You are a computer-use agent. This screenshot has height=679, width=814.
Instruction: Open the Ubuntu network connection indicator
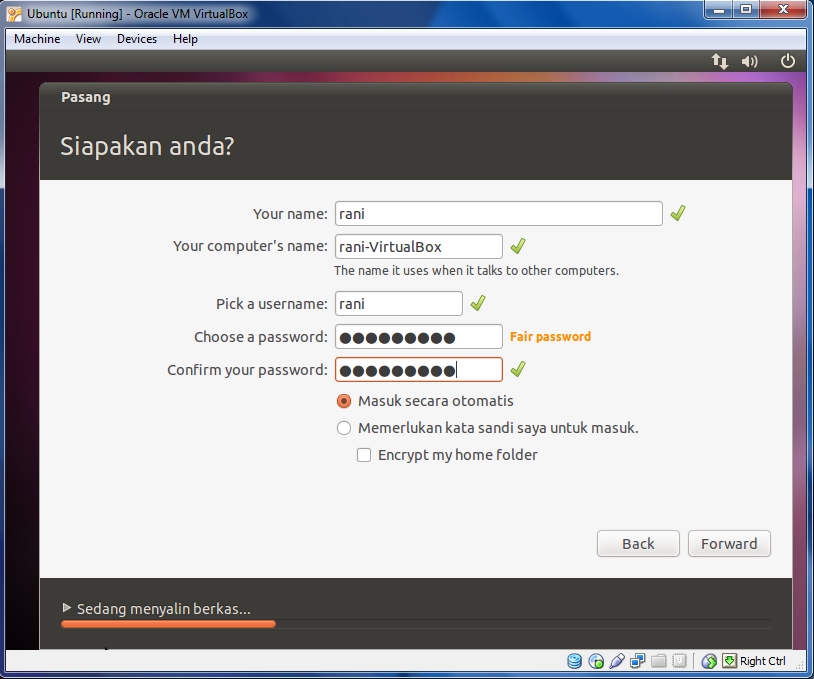[x=720, y=61]
